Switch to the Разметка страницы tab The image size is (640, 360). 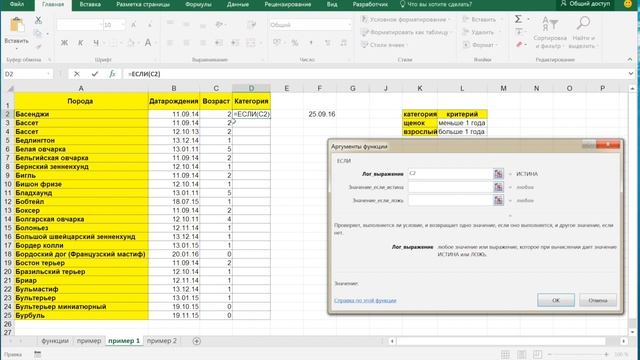coord(143,4)
